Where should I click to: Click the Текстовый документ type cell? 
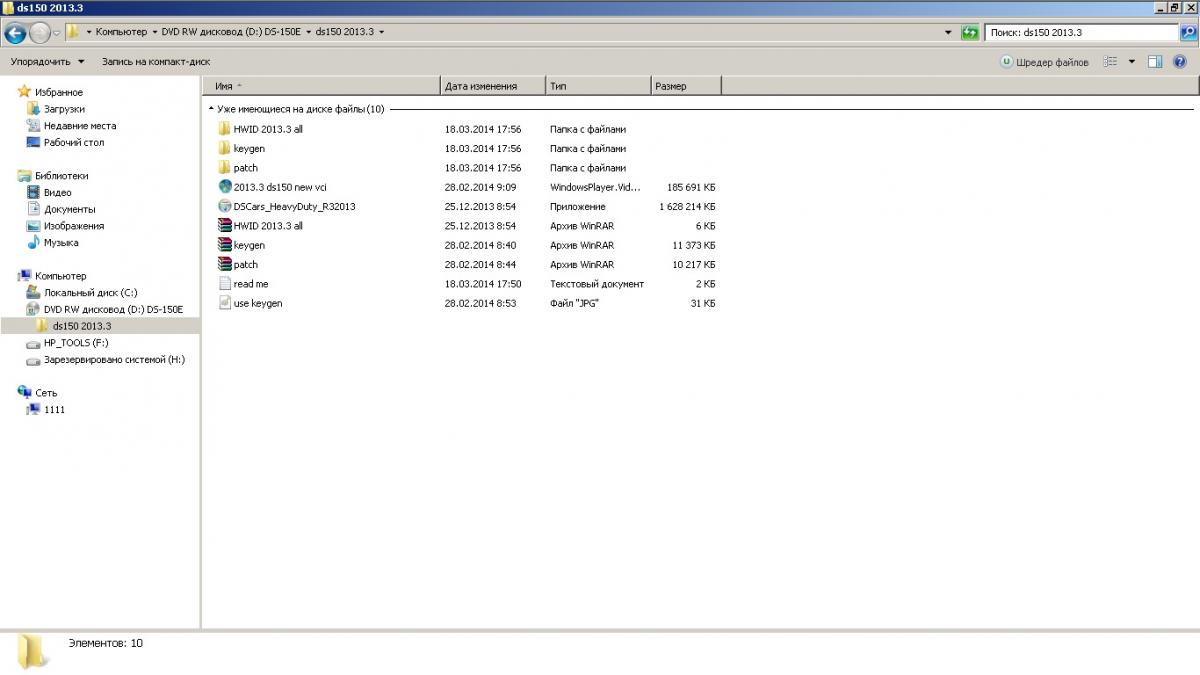(x=597, y=284)
